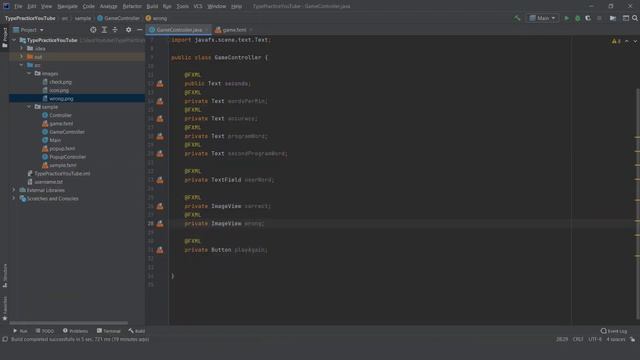The width and height of the screenshot is (640, 360).
Task: Open the Problems tool window
Action: click(x=75, y=331)
